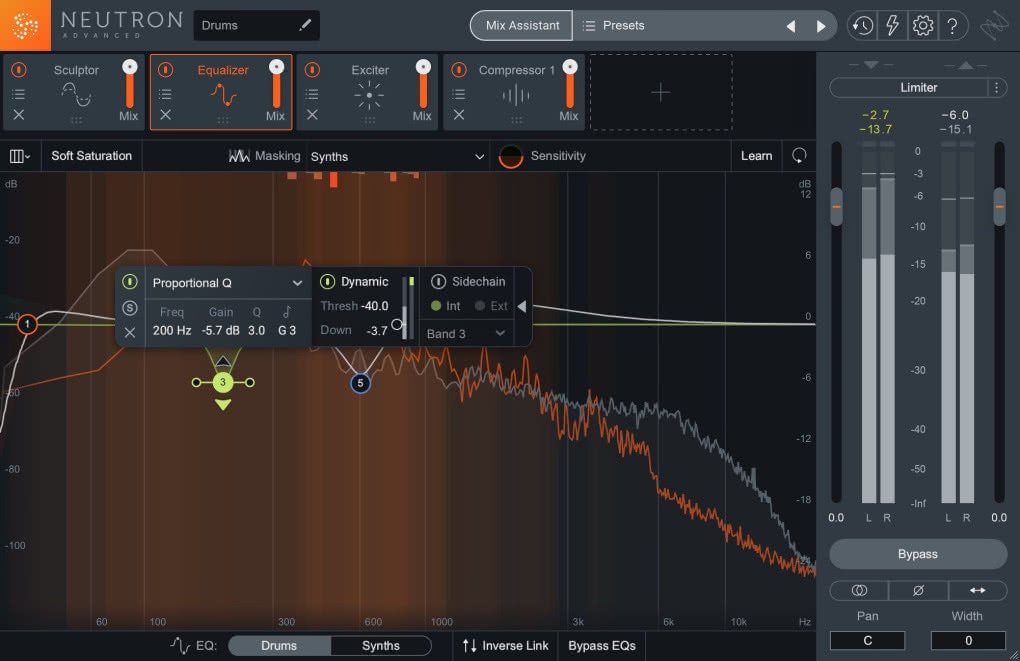Click the Equalizer Mix slider handle
Screen dimensions: 1020x661
(x=276, y=66)
